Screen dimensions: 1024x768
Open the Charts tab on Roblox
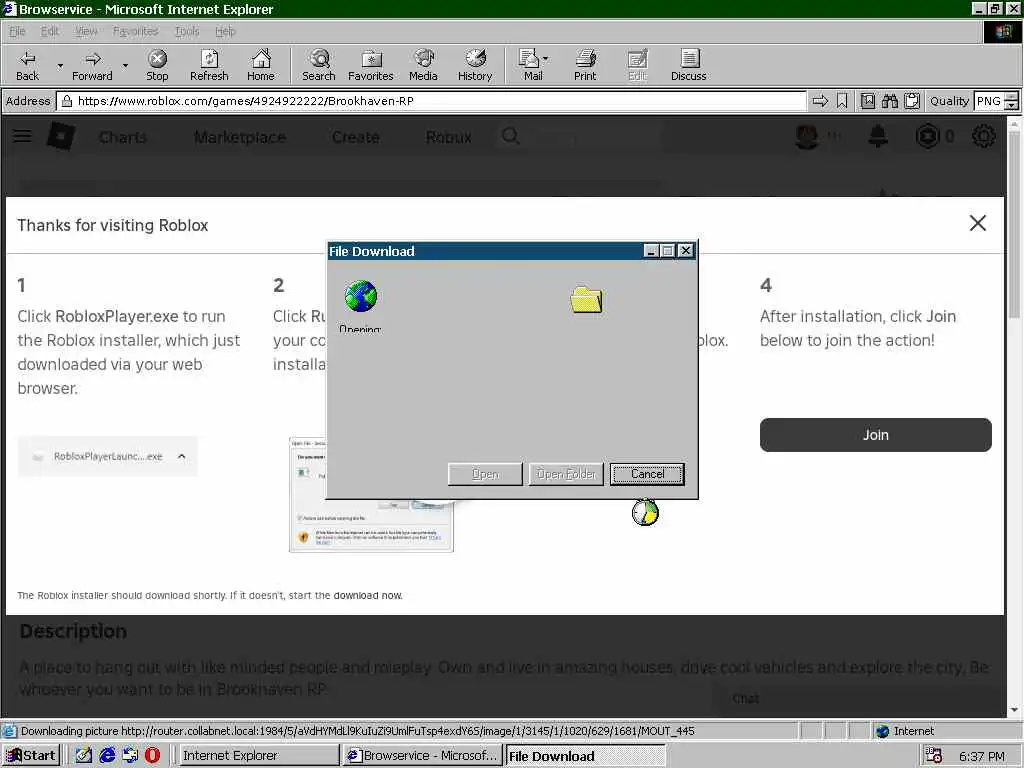(123, 137)
